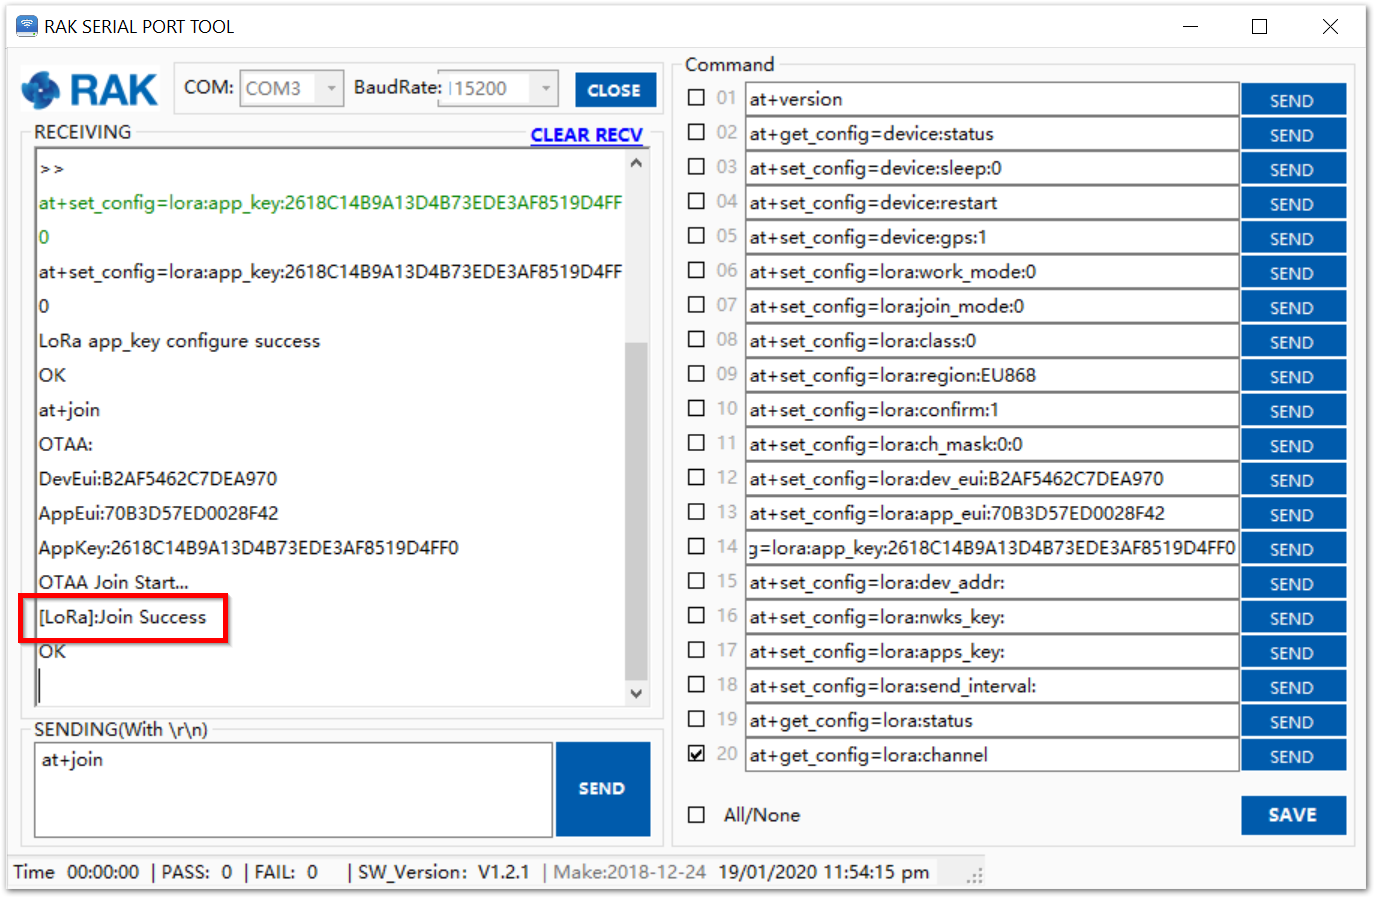Screen dimensions: 1375x898
Task: Click the app icon in title bar
Action: pos(27,26)
